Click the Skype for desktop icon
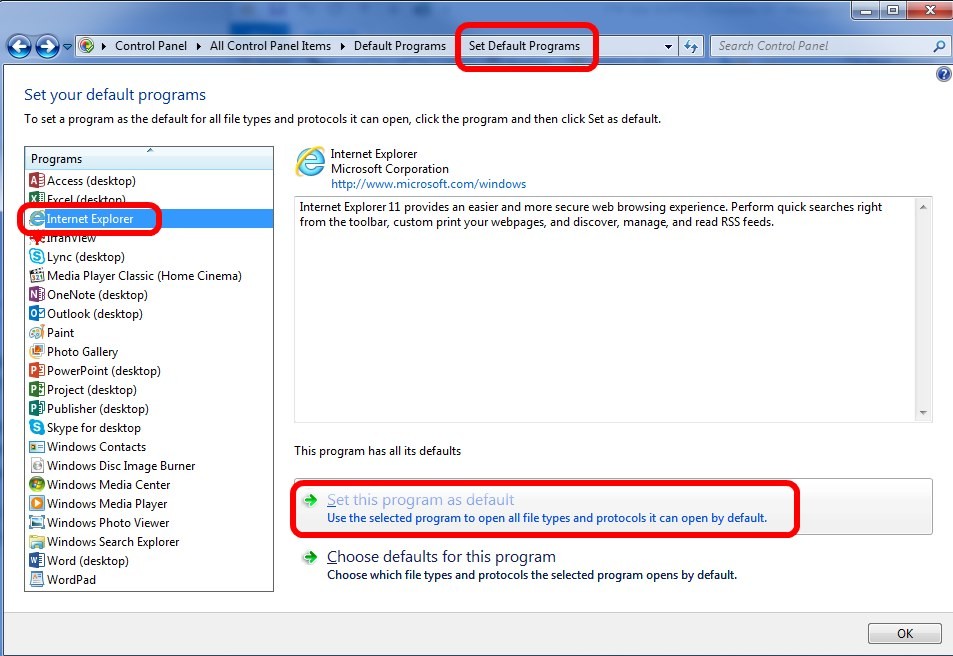This screenshot has height=656, width=953. coord(37,428)
